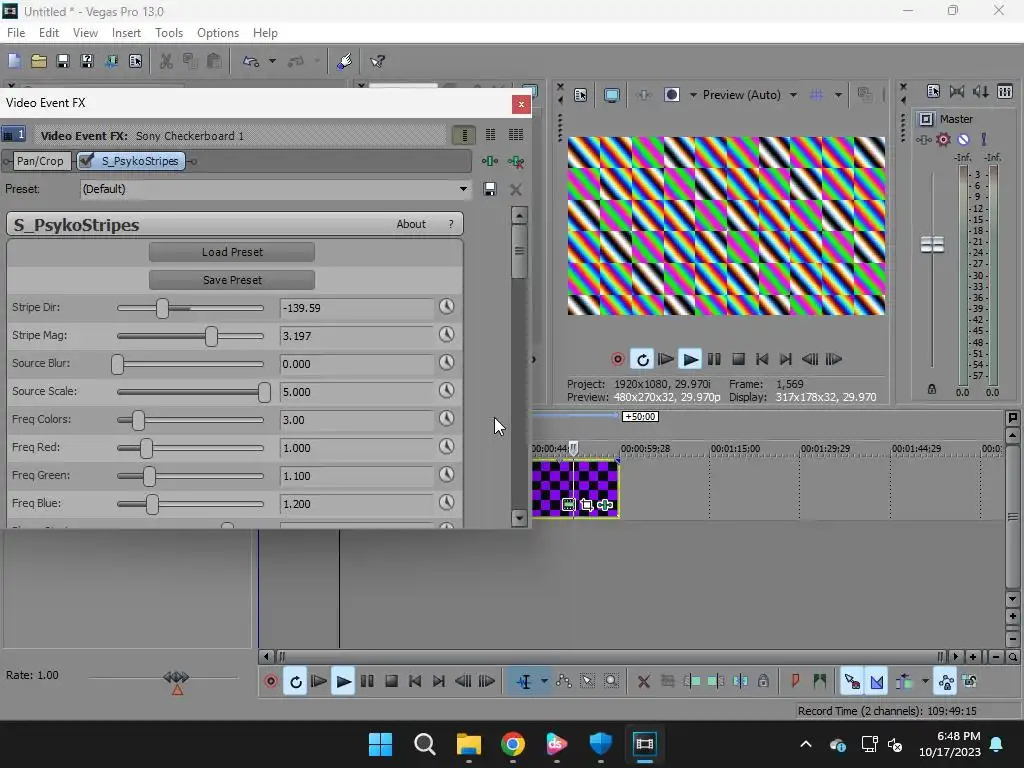Open the Tools menu
The height and width of the screenshot is (768, 1024).
click(168, 33)
